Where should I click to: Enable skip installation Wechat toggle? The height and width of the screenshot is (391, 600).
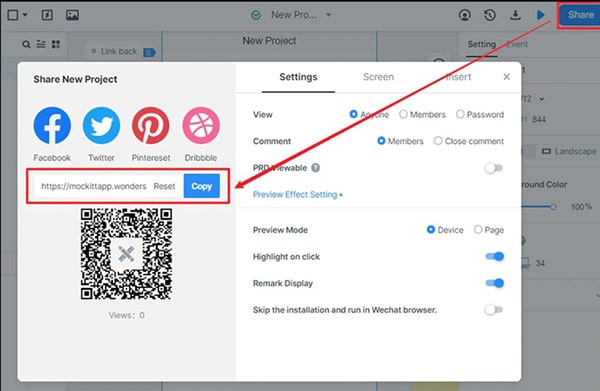pyautogui.click(x=494, y=310)
